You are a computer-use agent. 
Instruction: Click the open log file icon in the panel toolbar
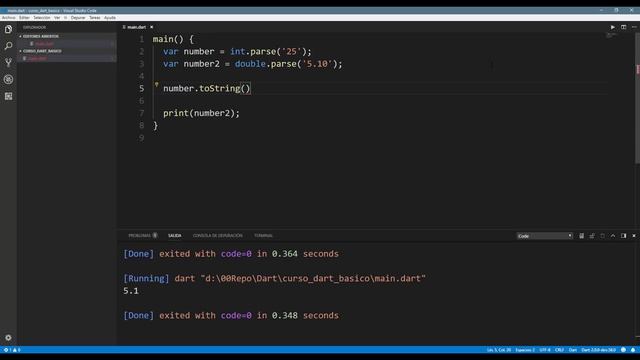(602, 236)
